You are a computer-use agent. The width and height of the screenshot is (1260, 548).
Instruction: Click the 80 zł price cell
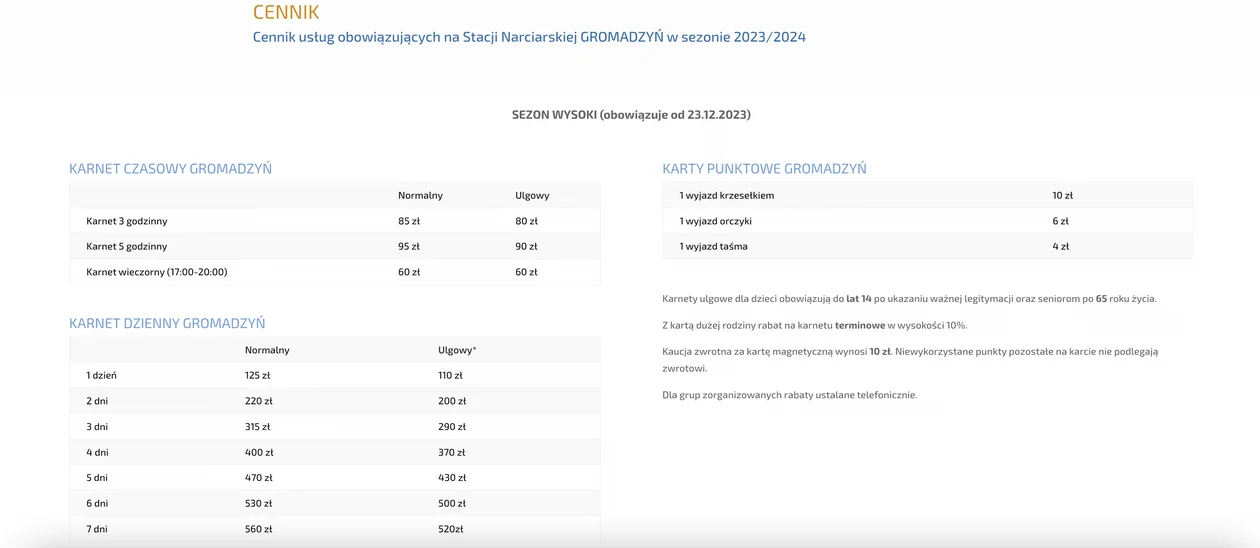526,221
